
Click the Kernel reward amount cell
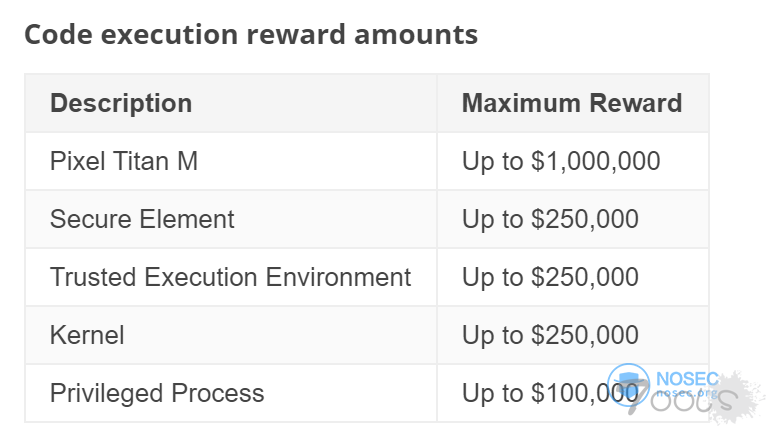550,335
